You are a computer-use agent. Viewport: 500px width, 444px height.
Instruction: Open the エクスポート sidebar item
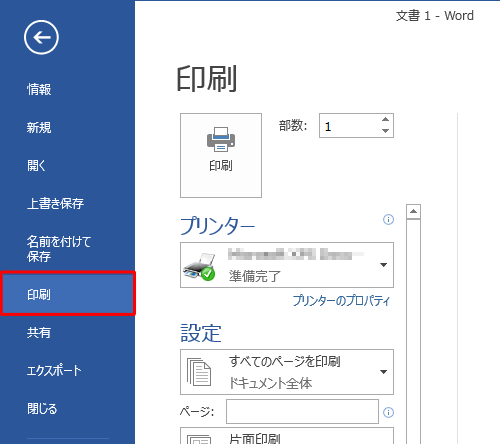[54, 371]
